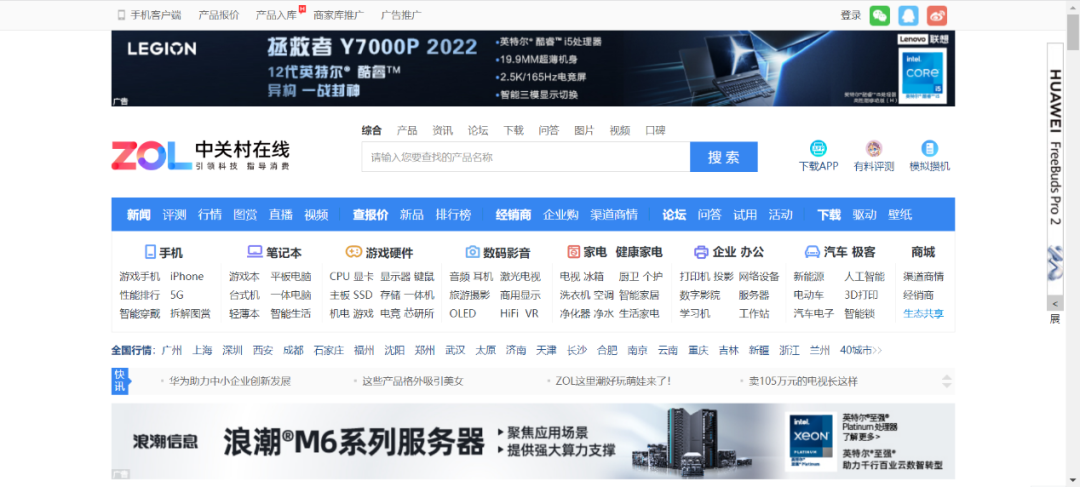The height and width of the screenshot is (487, 1080).
Task: Select the 论坛 search tab
Action: pyautogui.click(x=478, y=130)
